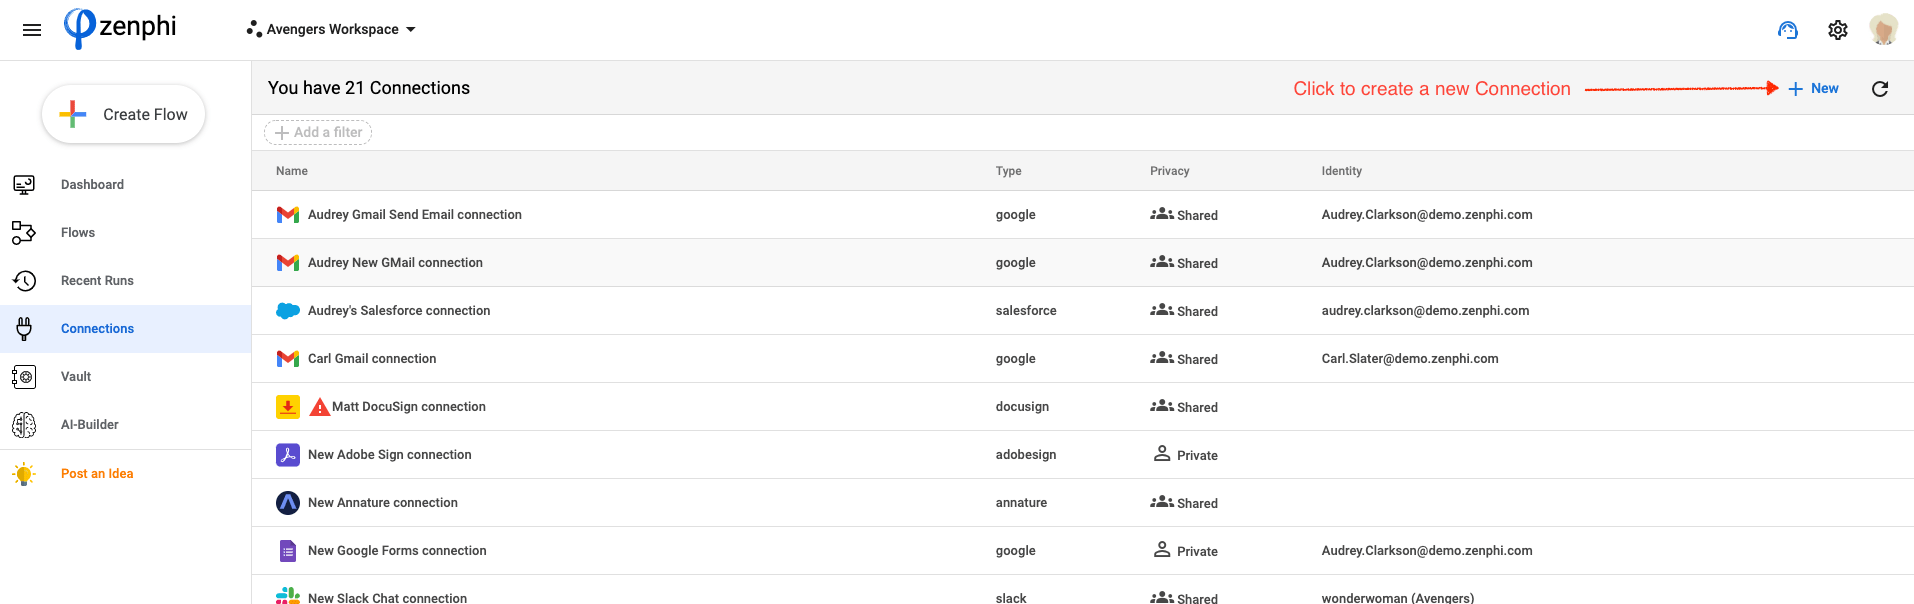The height and width of the screenshot is (604, 1914).
Task: Click Gmail icon of Audrey Gmail Send Email connection
Action: click(288, 214)
